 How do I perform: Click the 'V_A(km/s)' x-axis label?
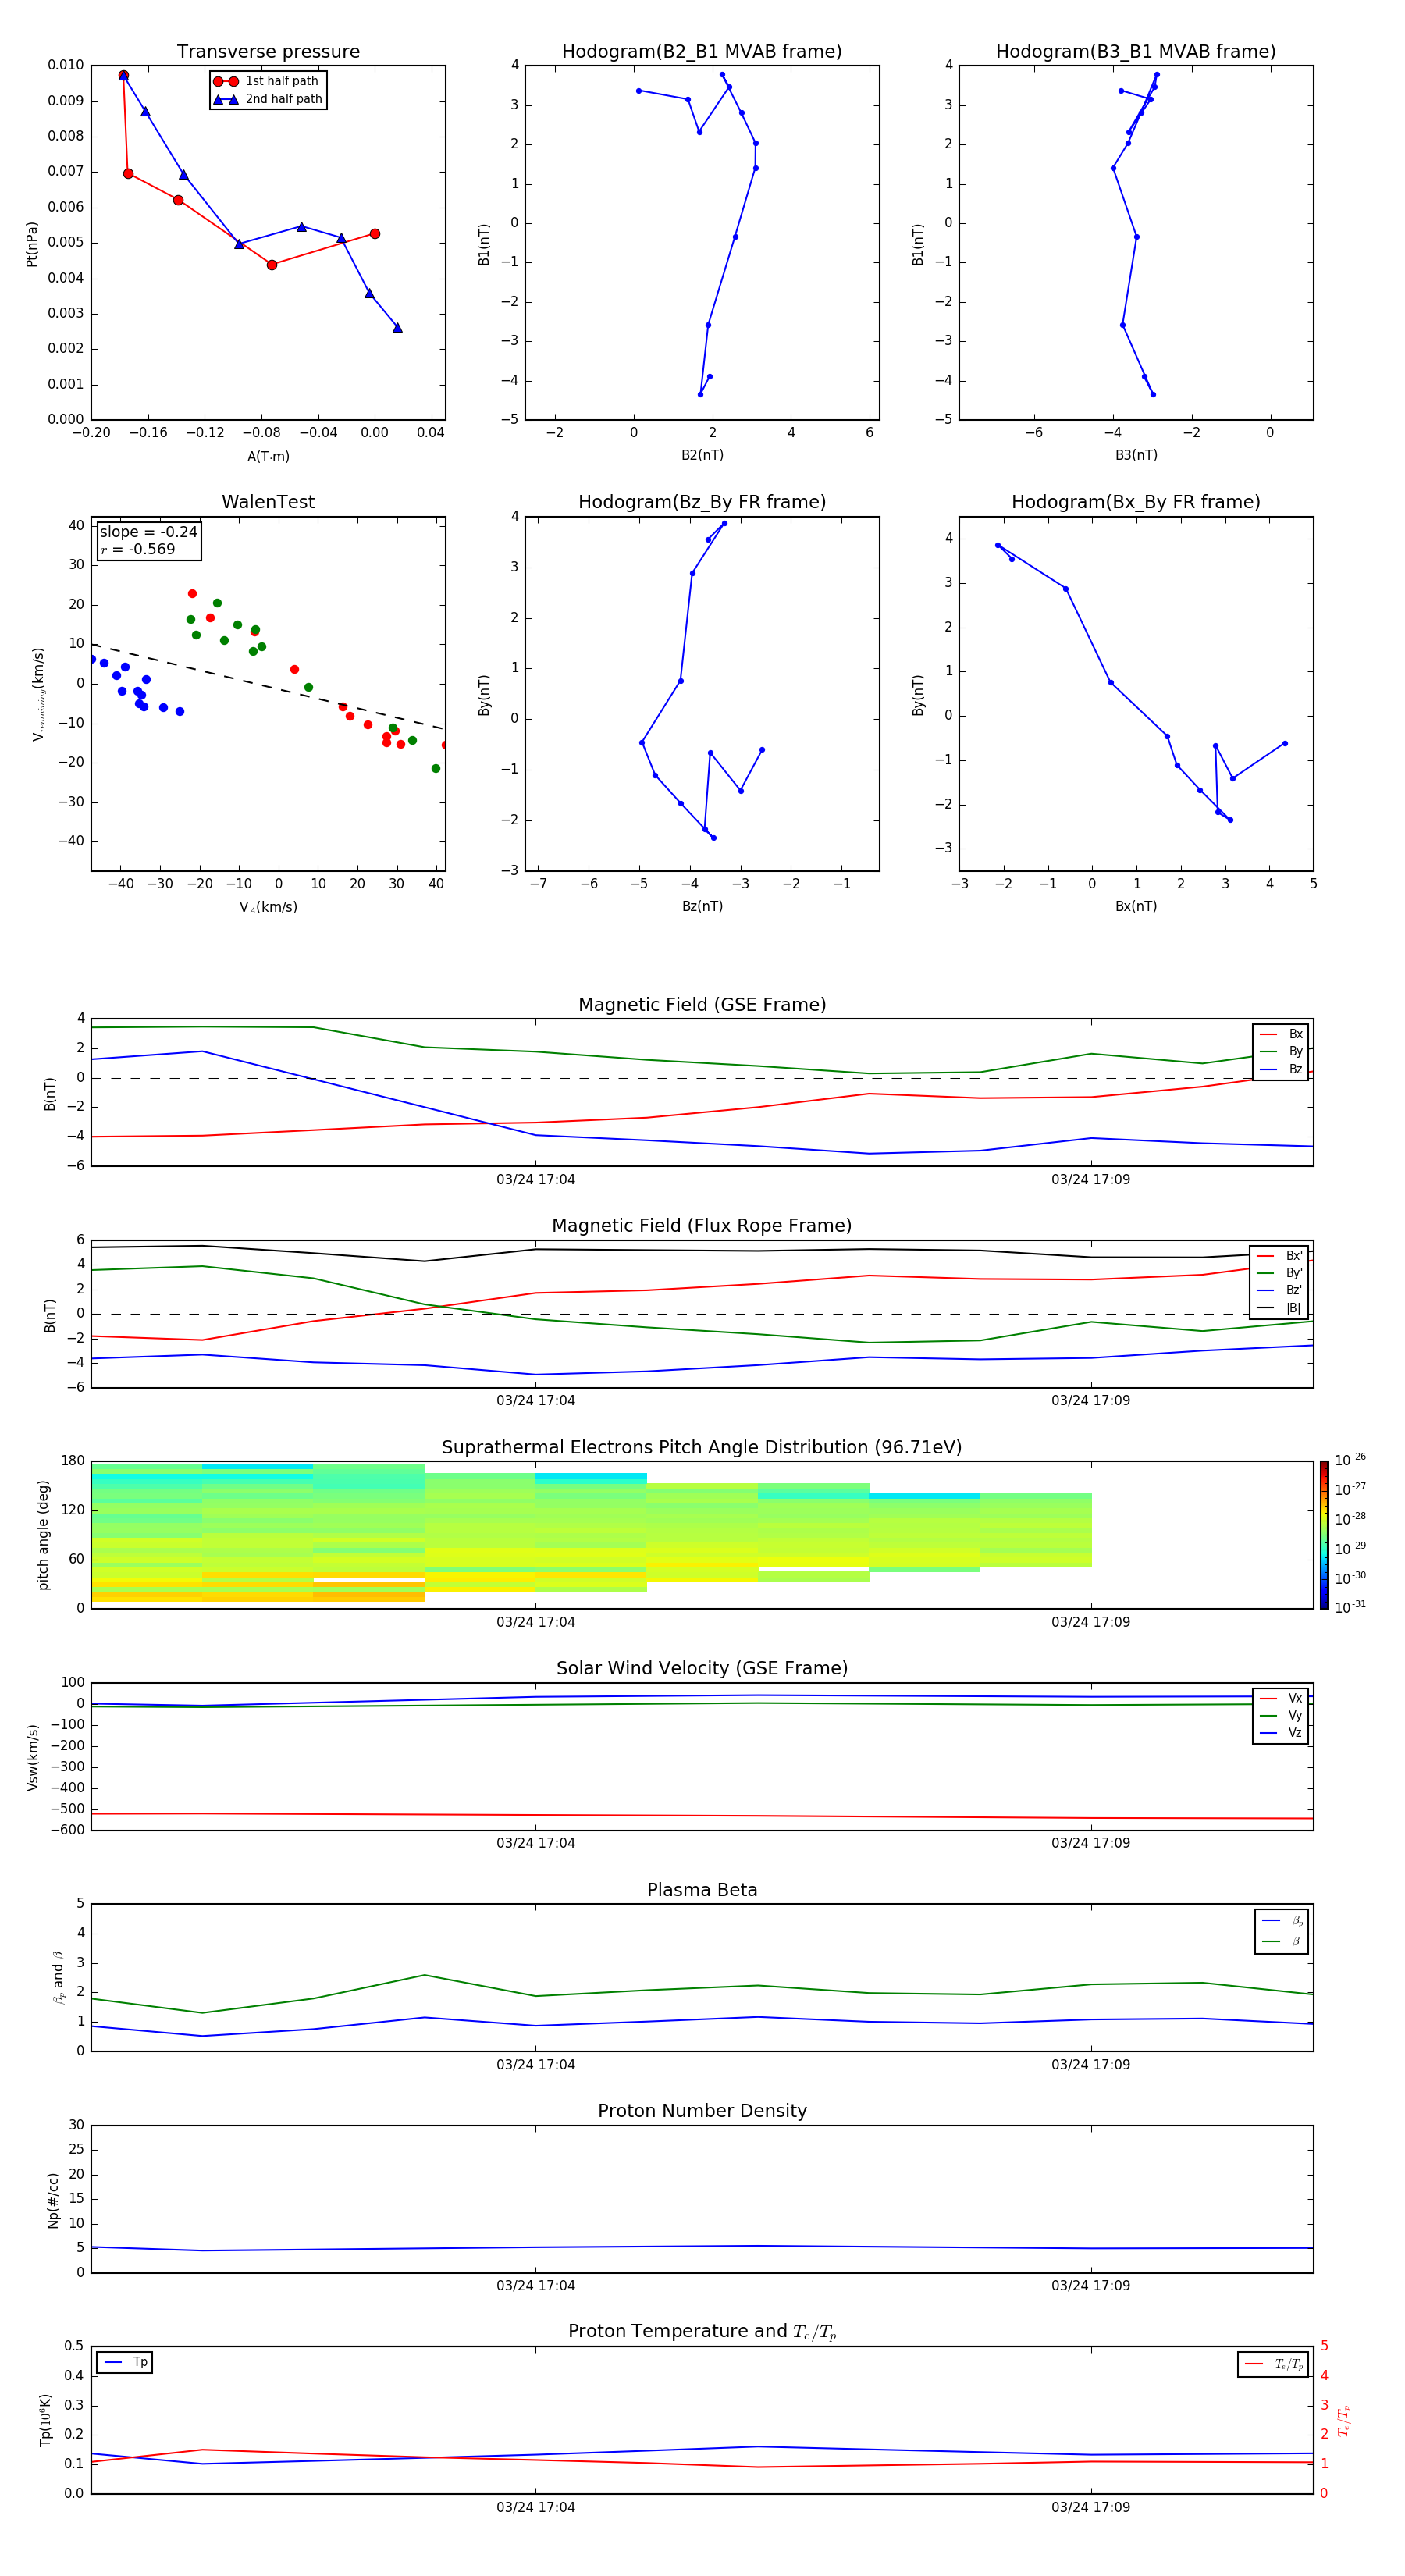(x=268, y=907)
